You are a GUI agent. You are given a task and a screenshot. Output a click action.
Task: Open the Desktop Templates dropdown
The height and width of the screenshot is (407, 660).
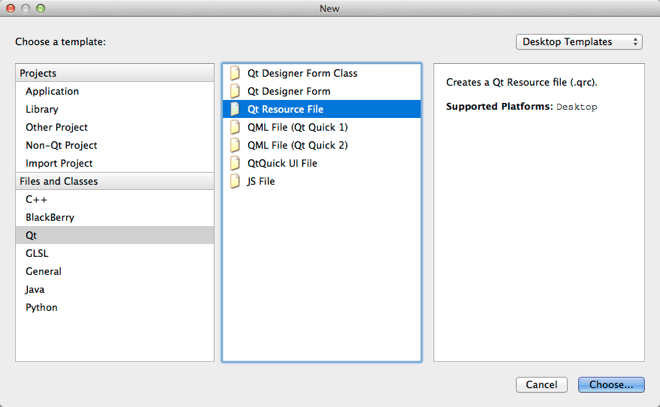click(x=580, y=42)
